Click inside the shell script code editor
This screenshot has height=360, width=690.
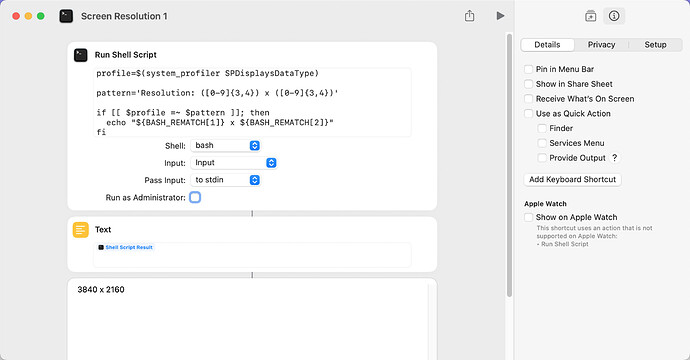[x=253, y=102]
